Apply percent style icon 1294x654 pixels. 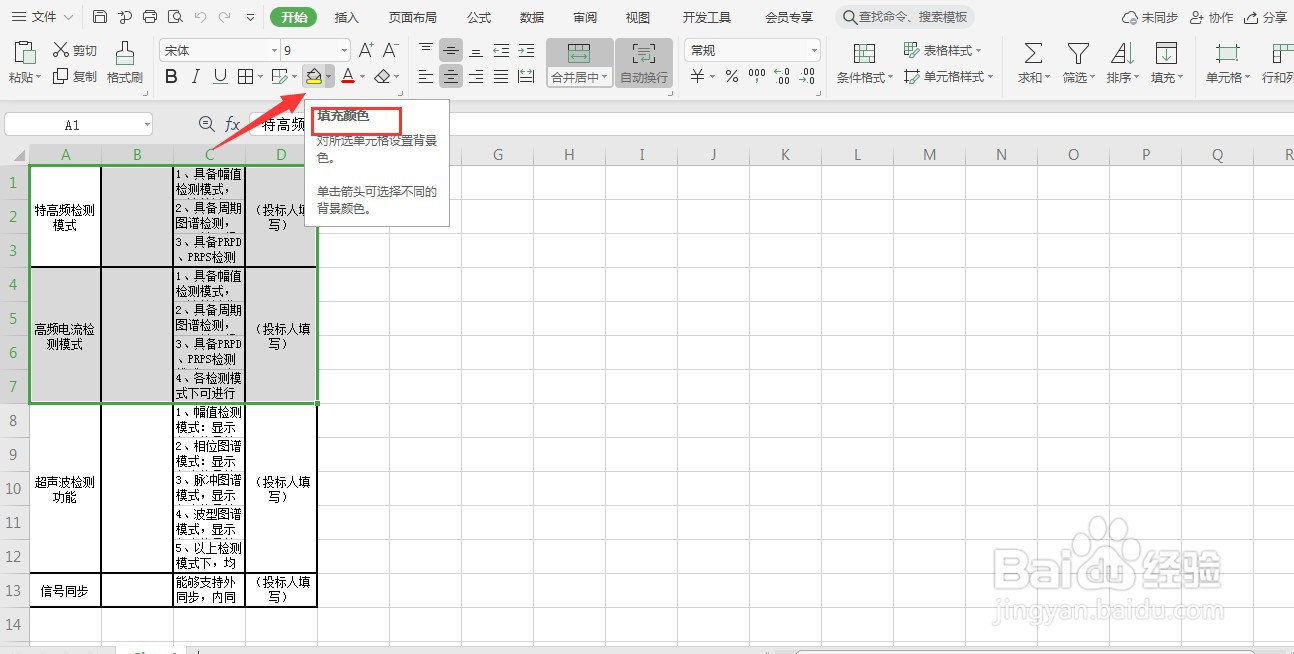[x=732, y=76]
